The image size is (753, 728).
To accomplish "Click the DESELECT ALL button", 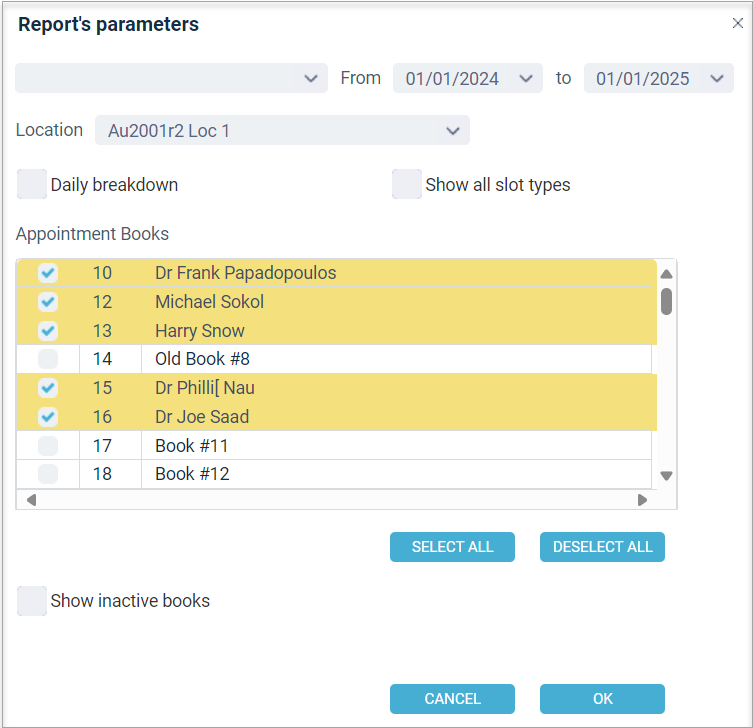I will pos(602,547).
